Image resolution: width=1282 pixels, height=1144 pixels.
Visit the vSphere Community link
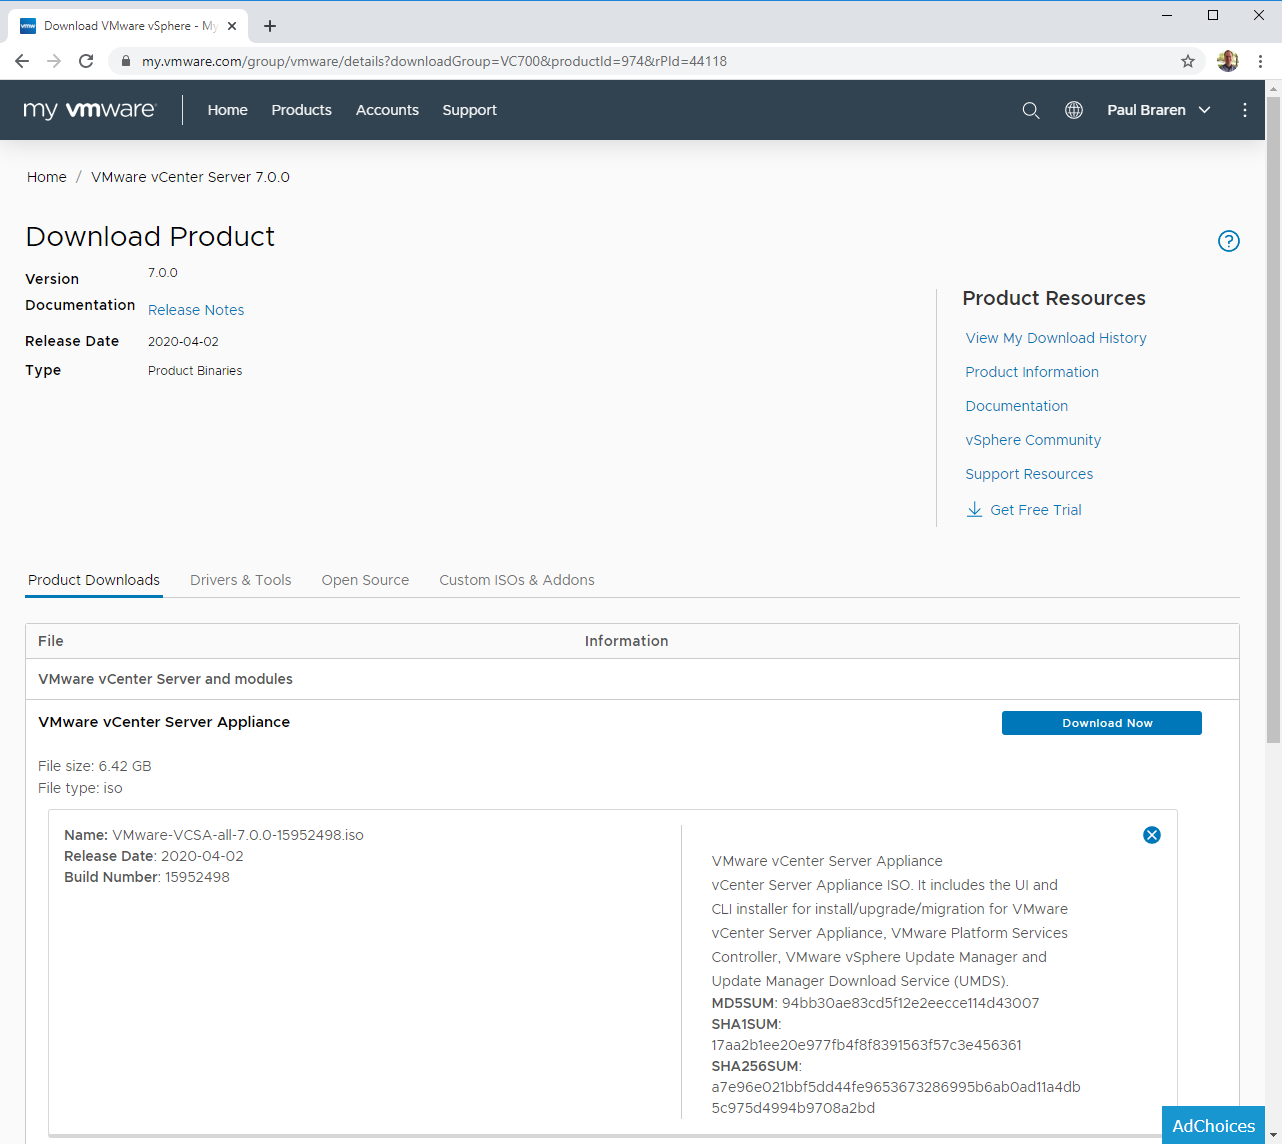[1033, 440]
